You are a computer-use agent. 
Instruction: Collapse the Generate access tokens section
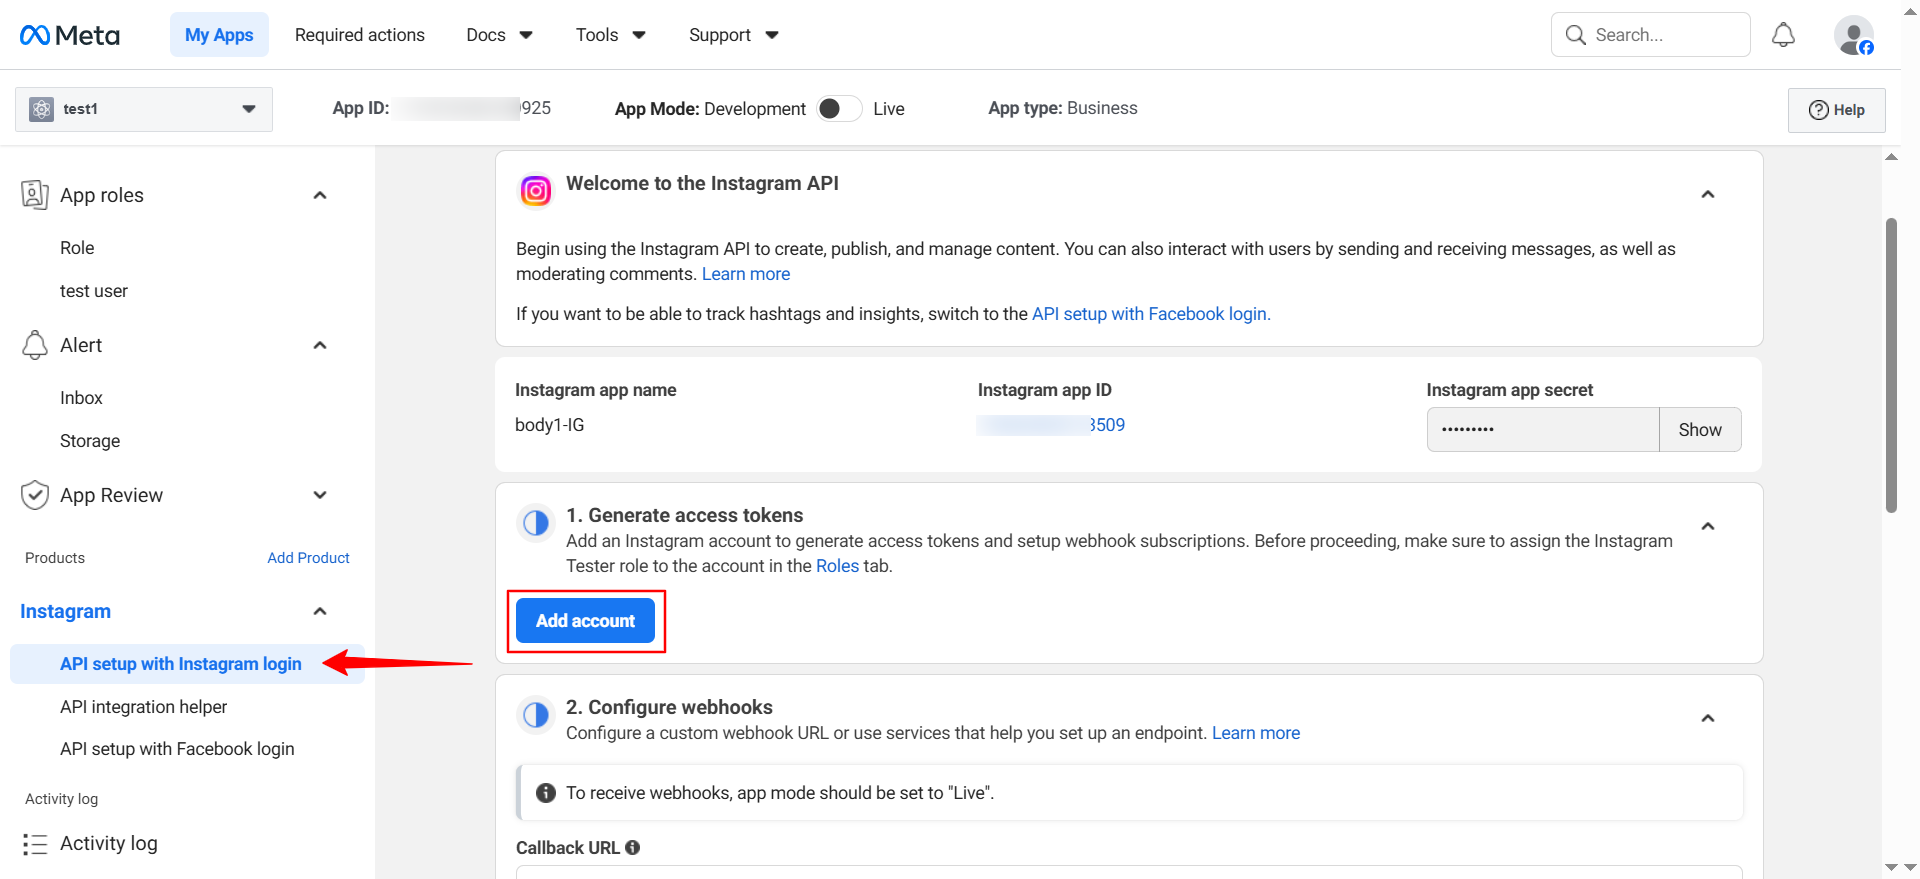(1708, 526)
